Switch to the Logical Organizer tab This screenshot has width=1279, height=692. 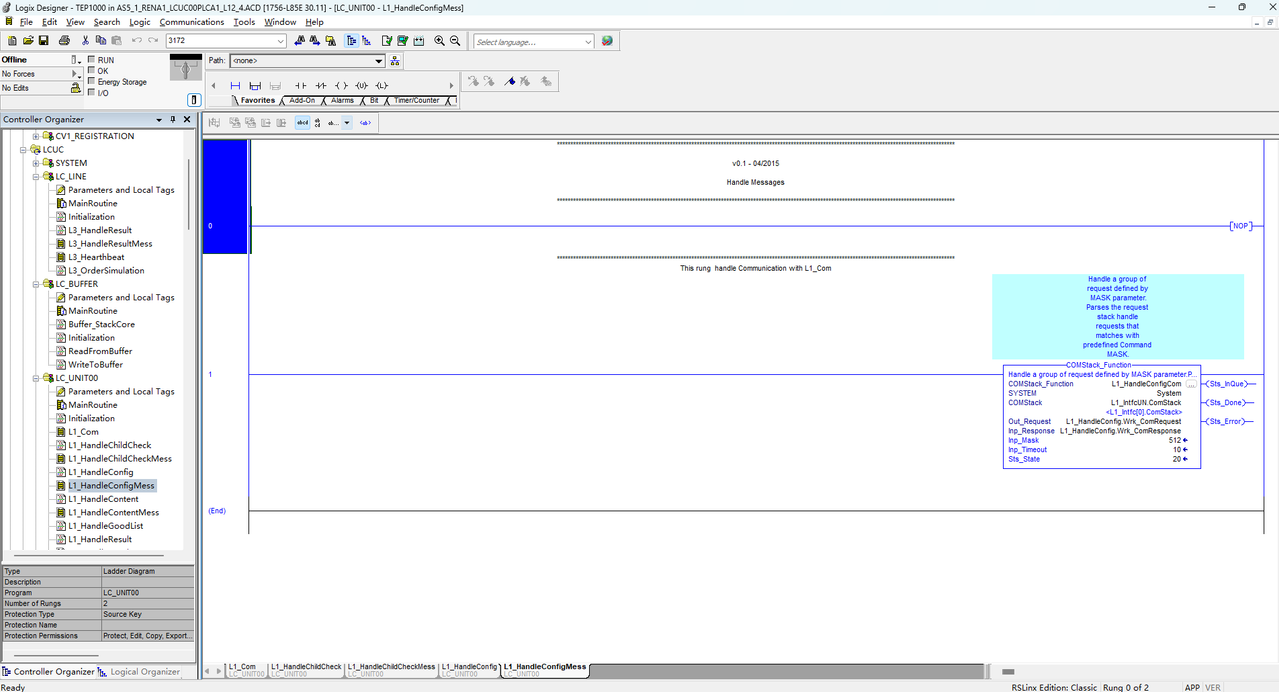(140, 672)
